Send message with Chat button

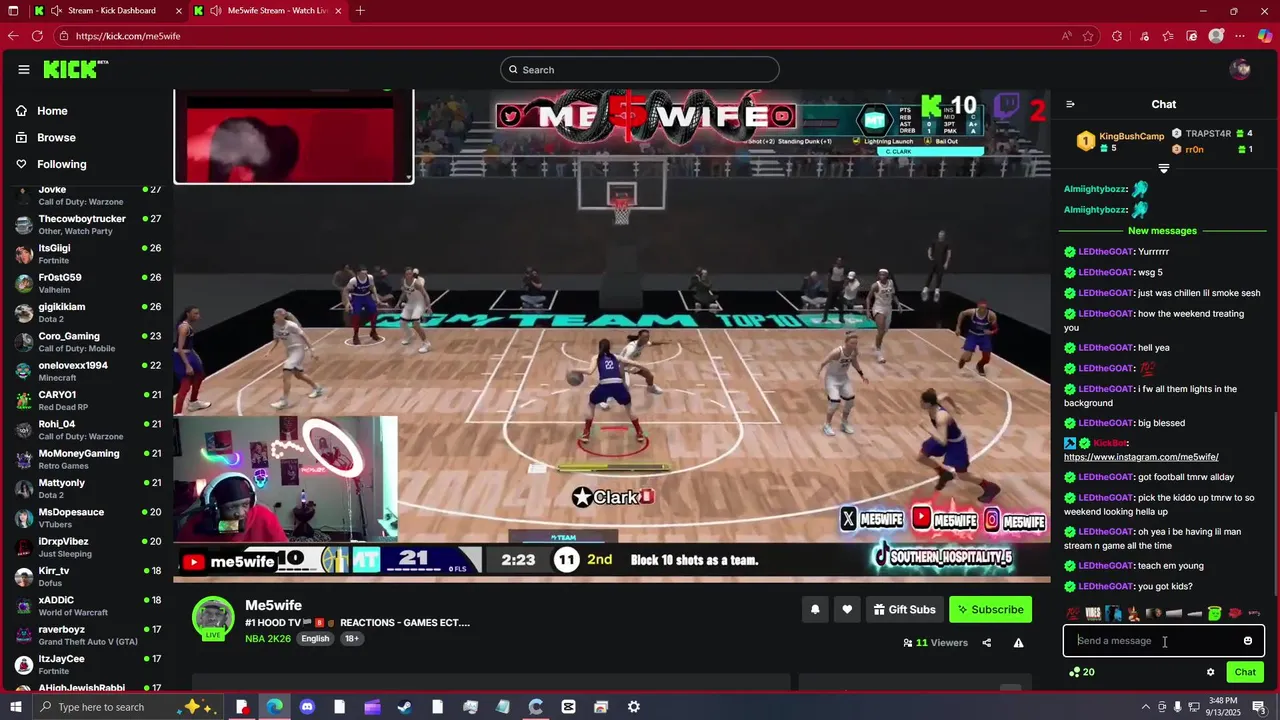tap(1245, 672)
